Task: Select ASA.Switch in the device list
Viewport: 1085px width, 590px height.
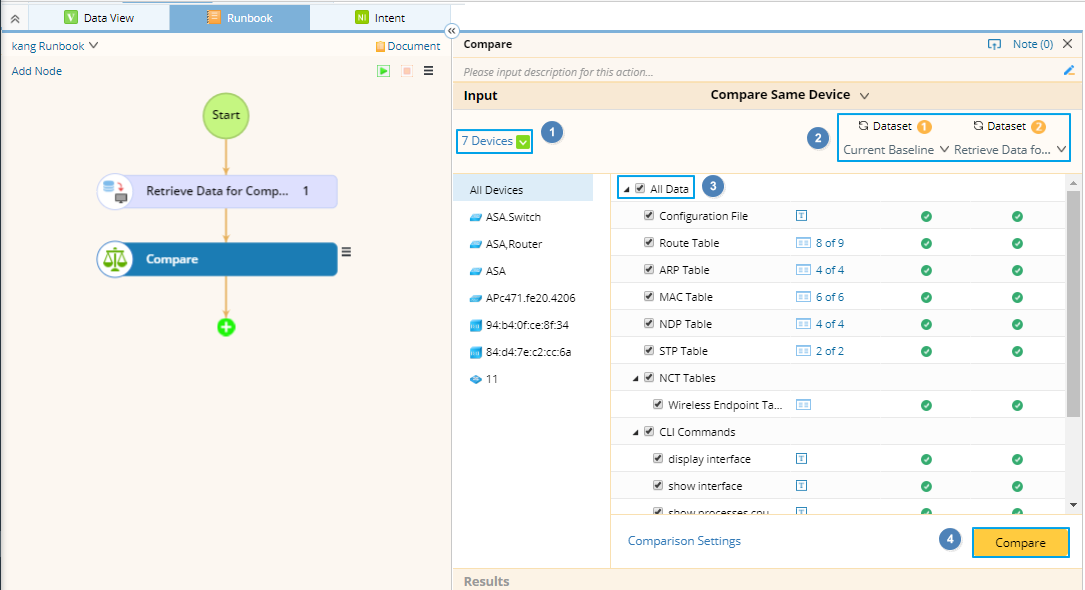Action: (515, 216)
